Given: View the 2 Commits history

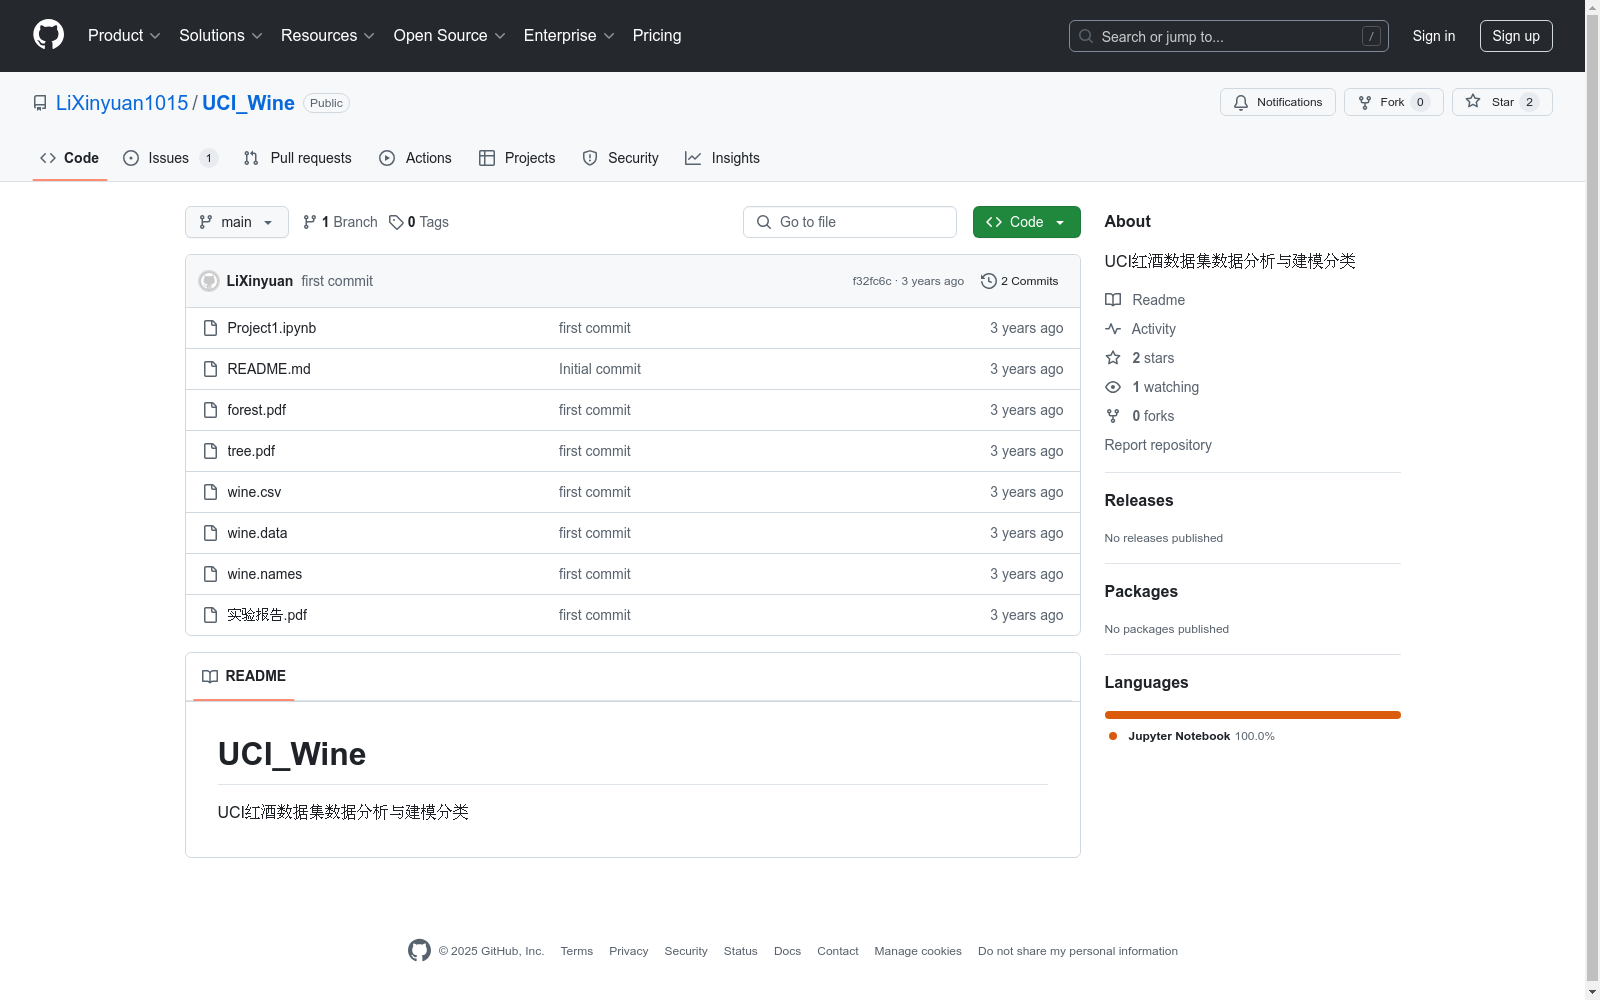Looking at the screenshot, I should (1020, 281).
